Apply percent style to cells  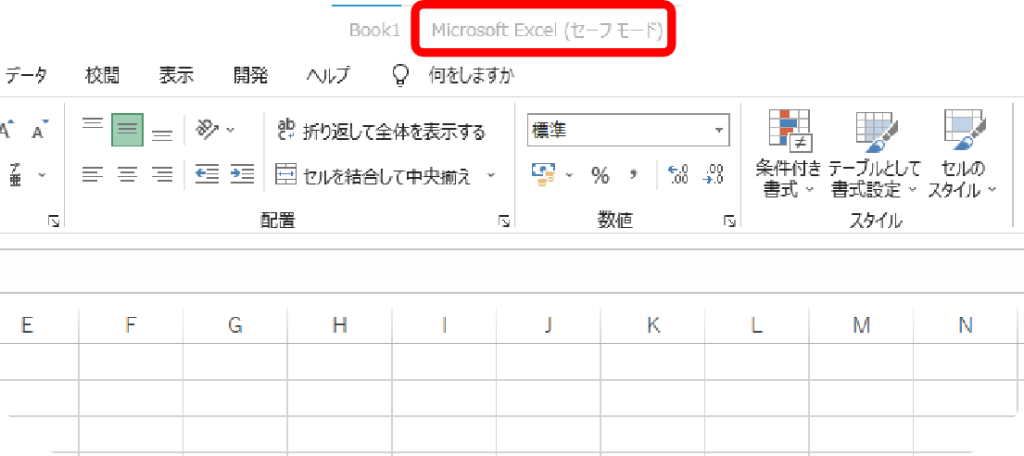click(600, 176)
